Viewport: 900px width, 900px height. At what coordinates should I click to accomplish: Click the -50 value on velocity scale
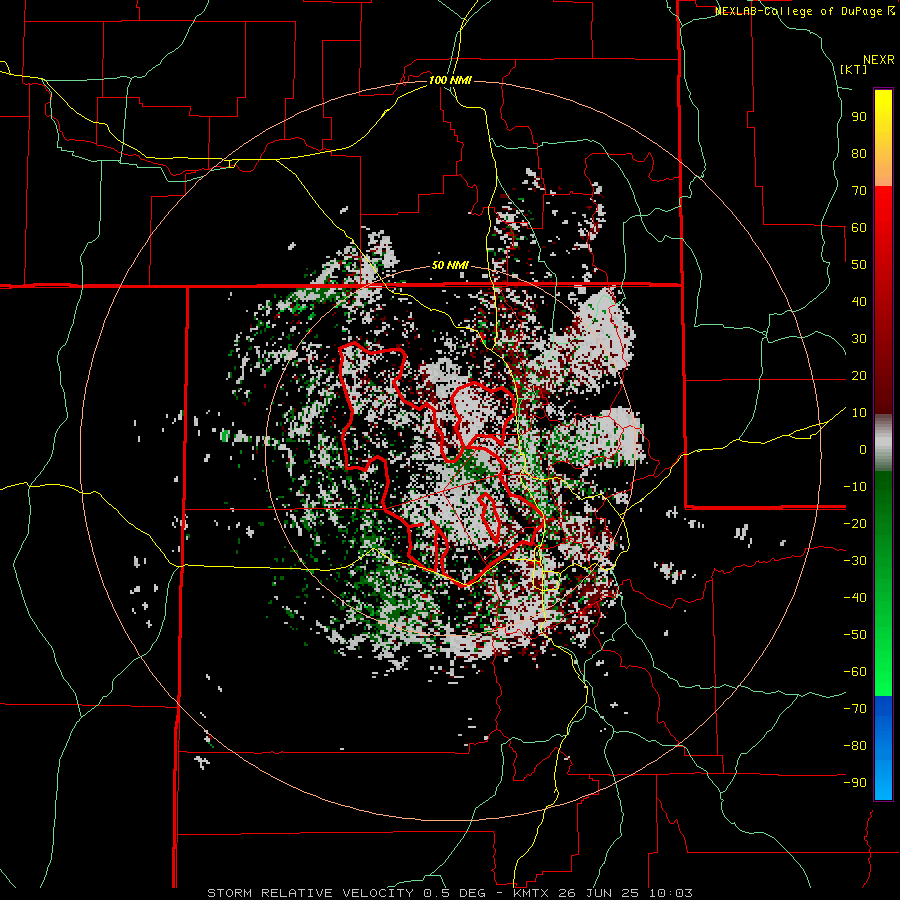855,634
